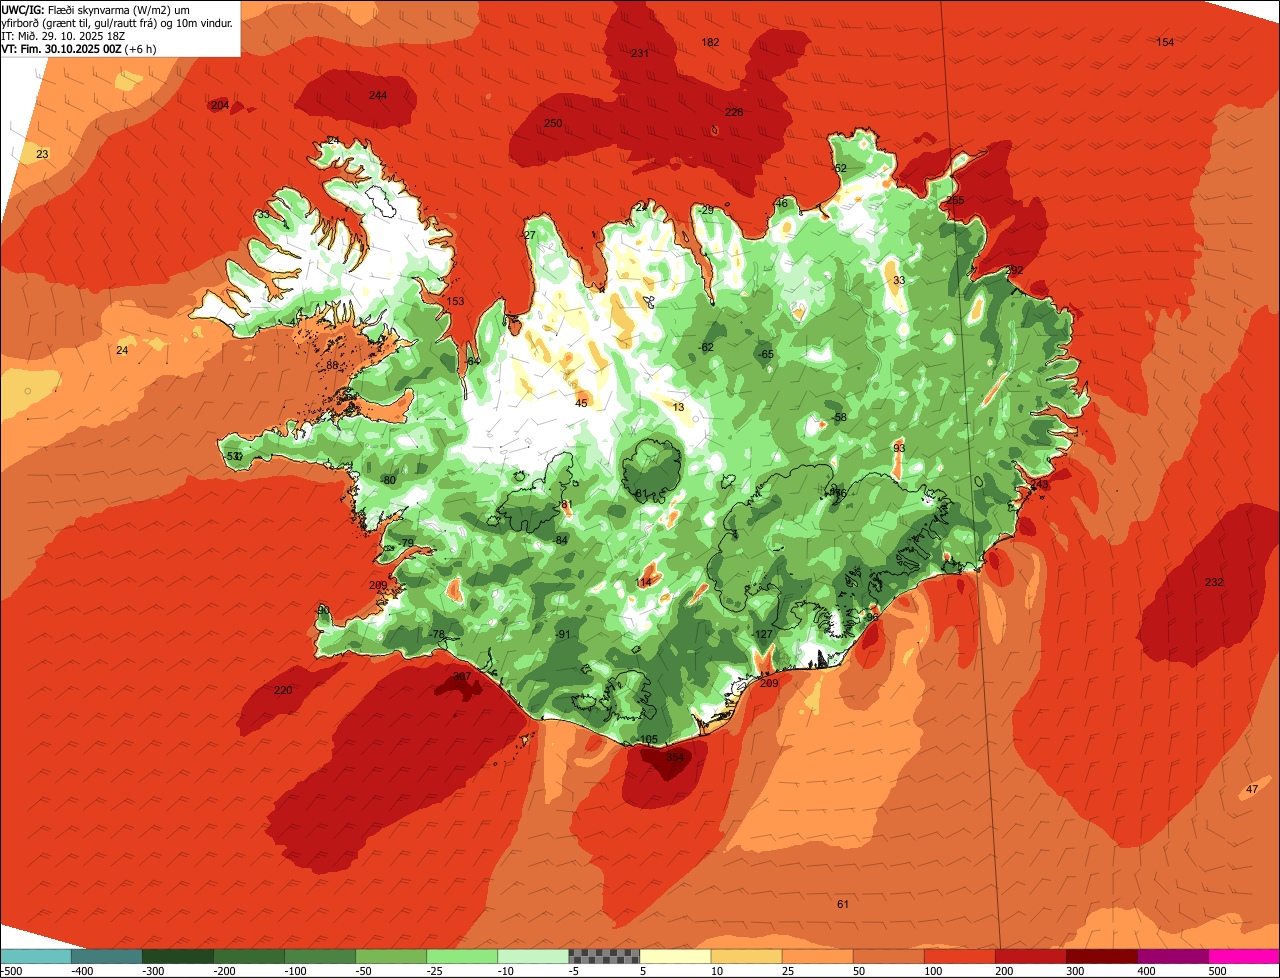Click the map value '-65'
This screenshot has width=1280, height=978.
(x=766, y=354)
